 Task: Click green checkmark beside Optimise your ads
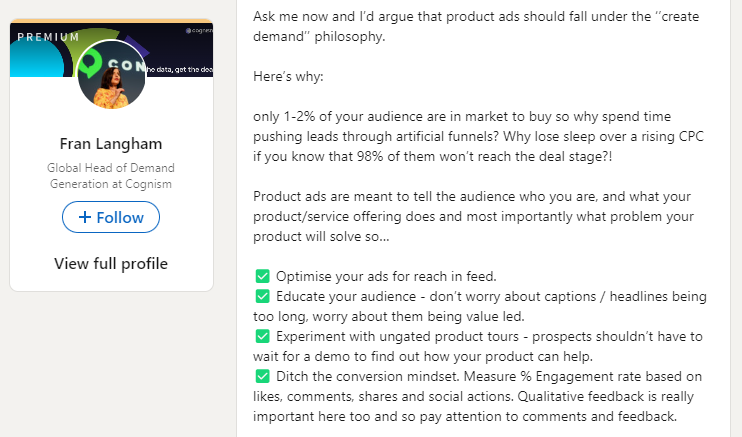[x=263, y=275]
